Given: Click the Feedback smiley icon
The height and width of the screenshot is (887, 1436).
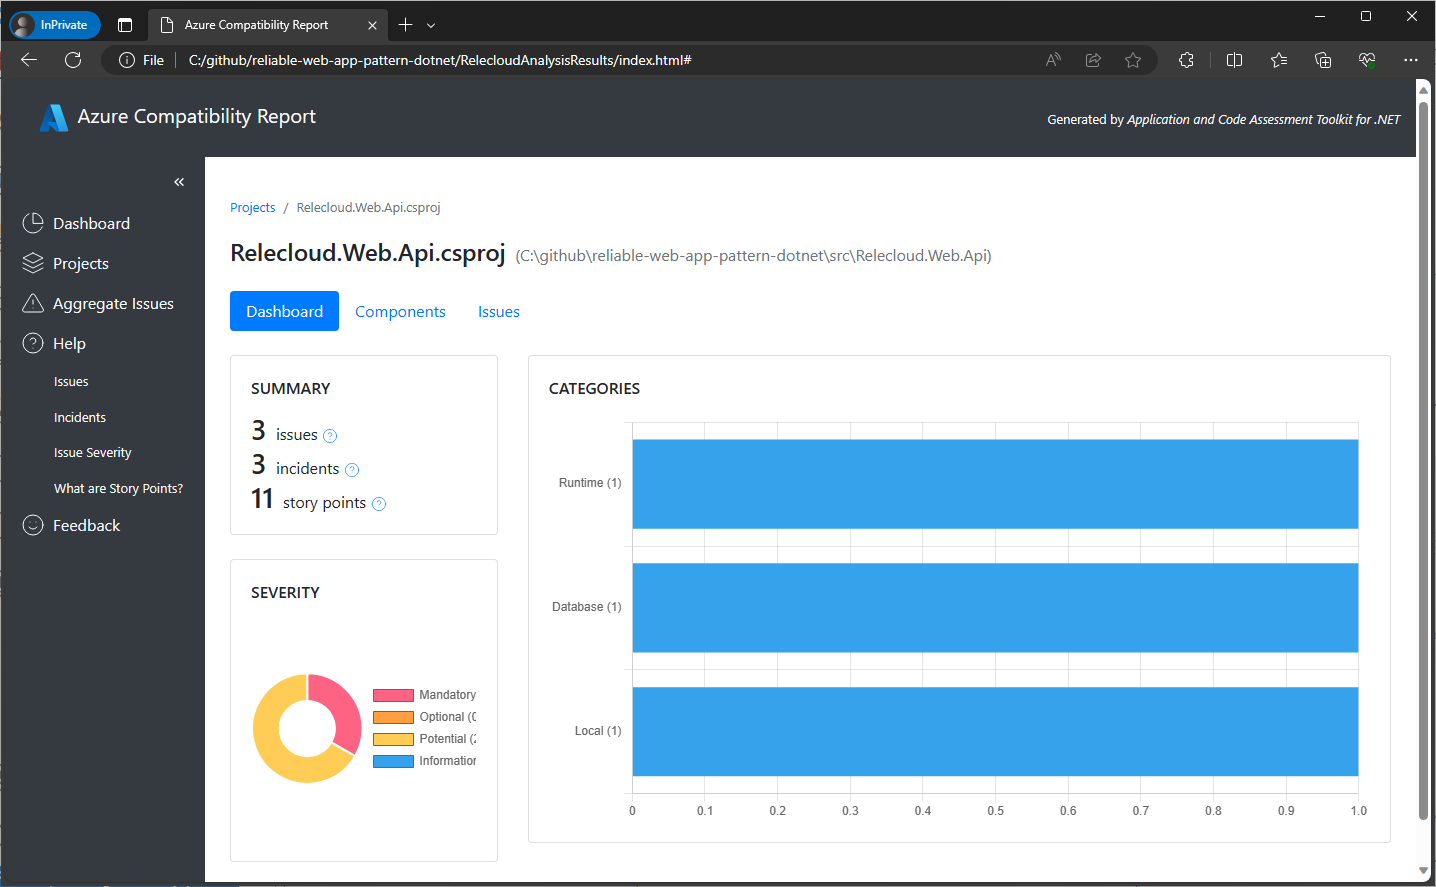Looking at the screenshot, I should click(31, 524).
